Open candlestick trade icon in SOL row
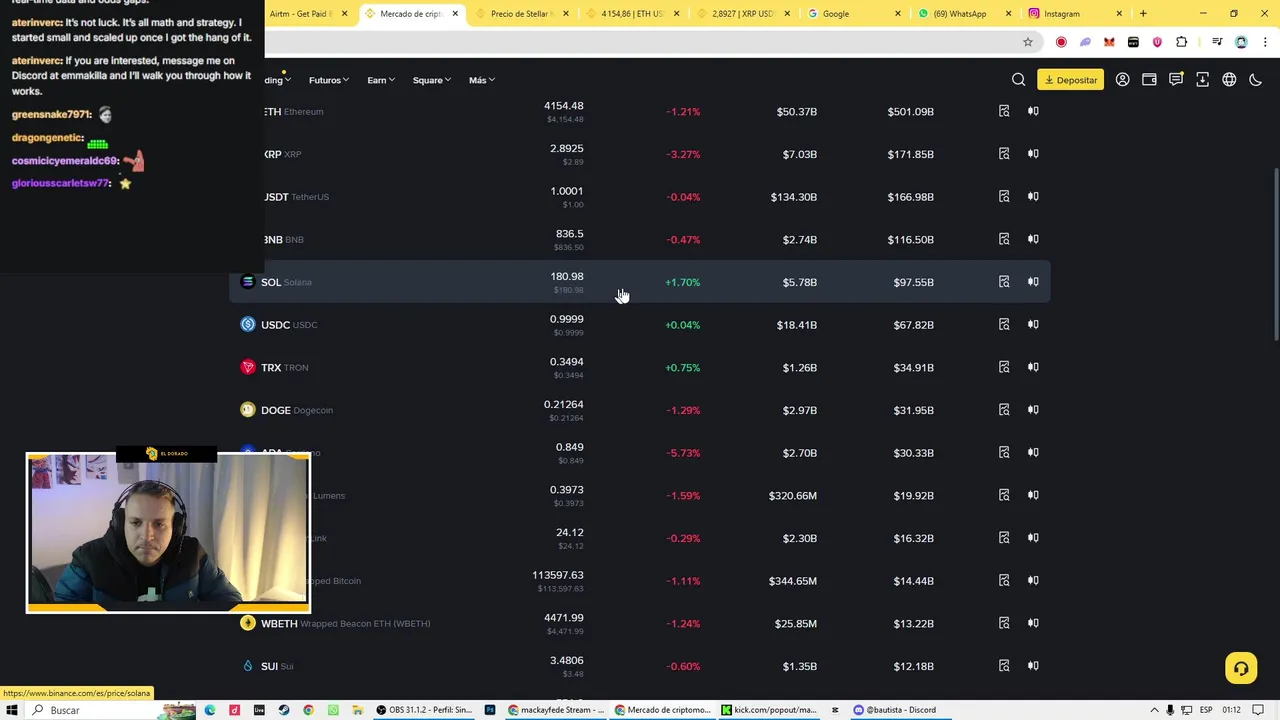The width and height of the screenshot is (1280, 720). [x=1033, y=282]
